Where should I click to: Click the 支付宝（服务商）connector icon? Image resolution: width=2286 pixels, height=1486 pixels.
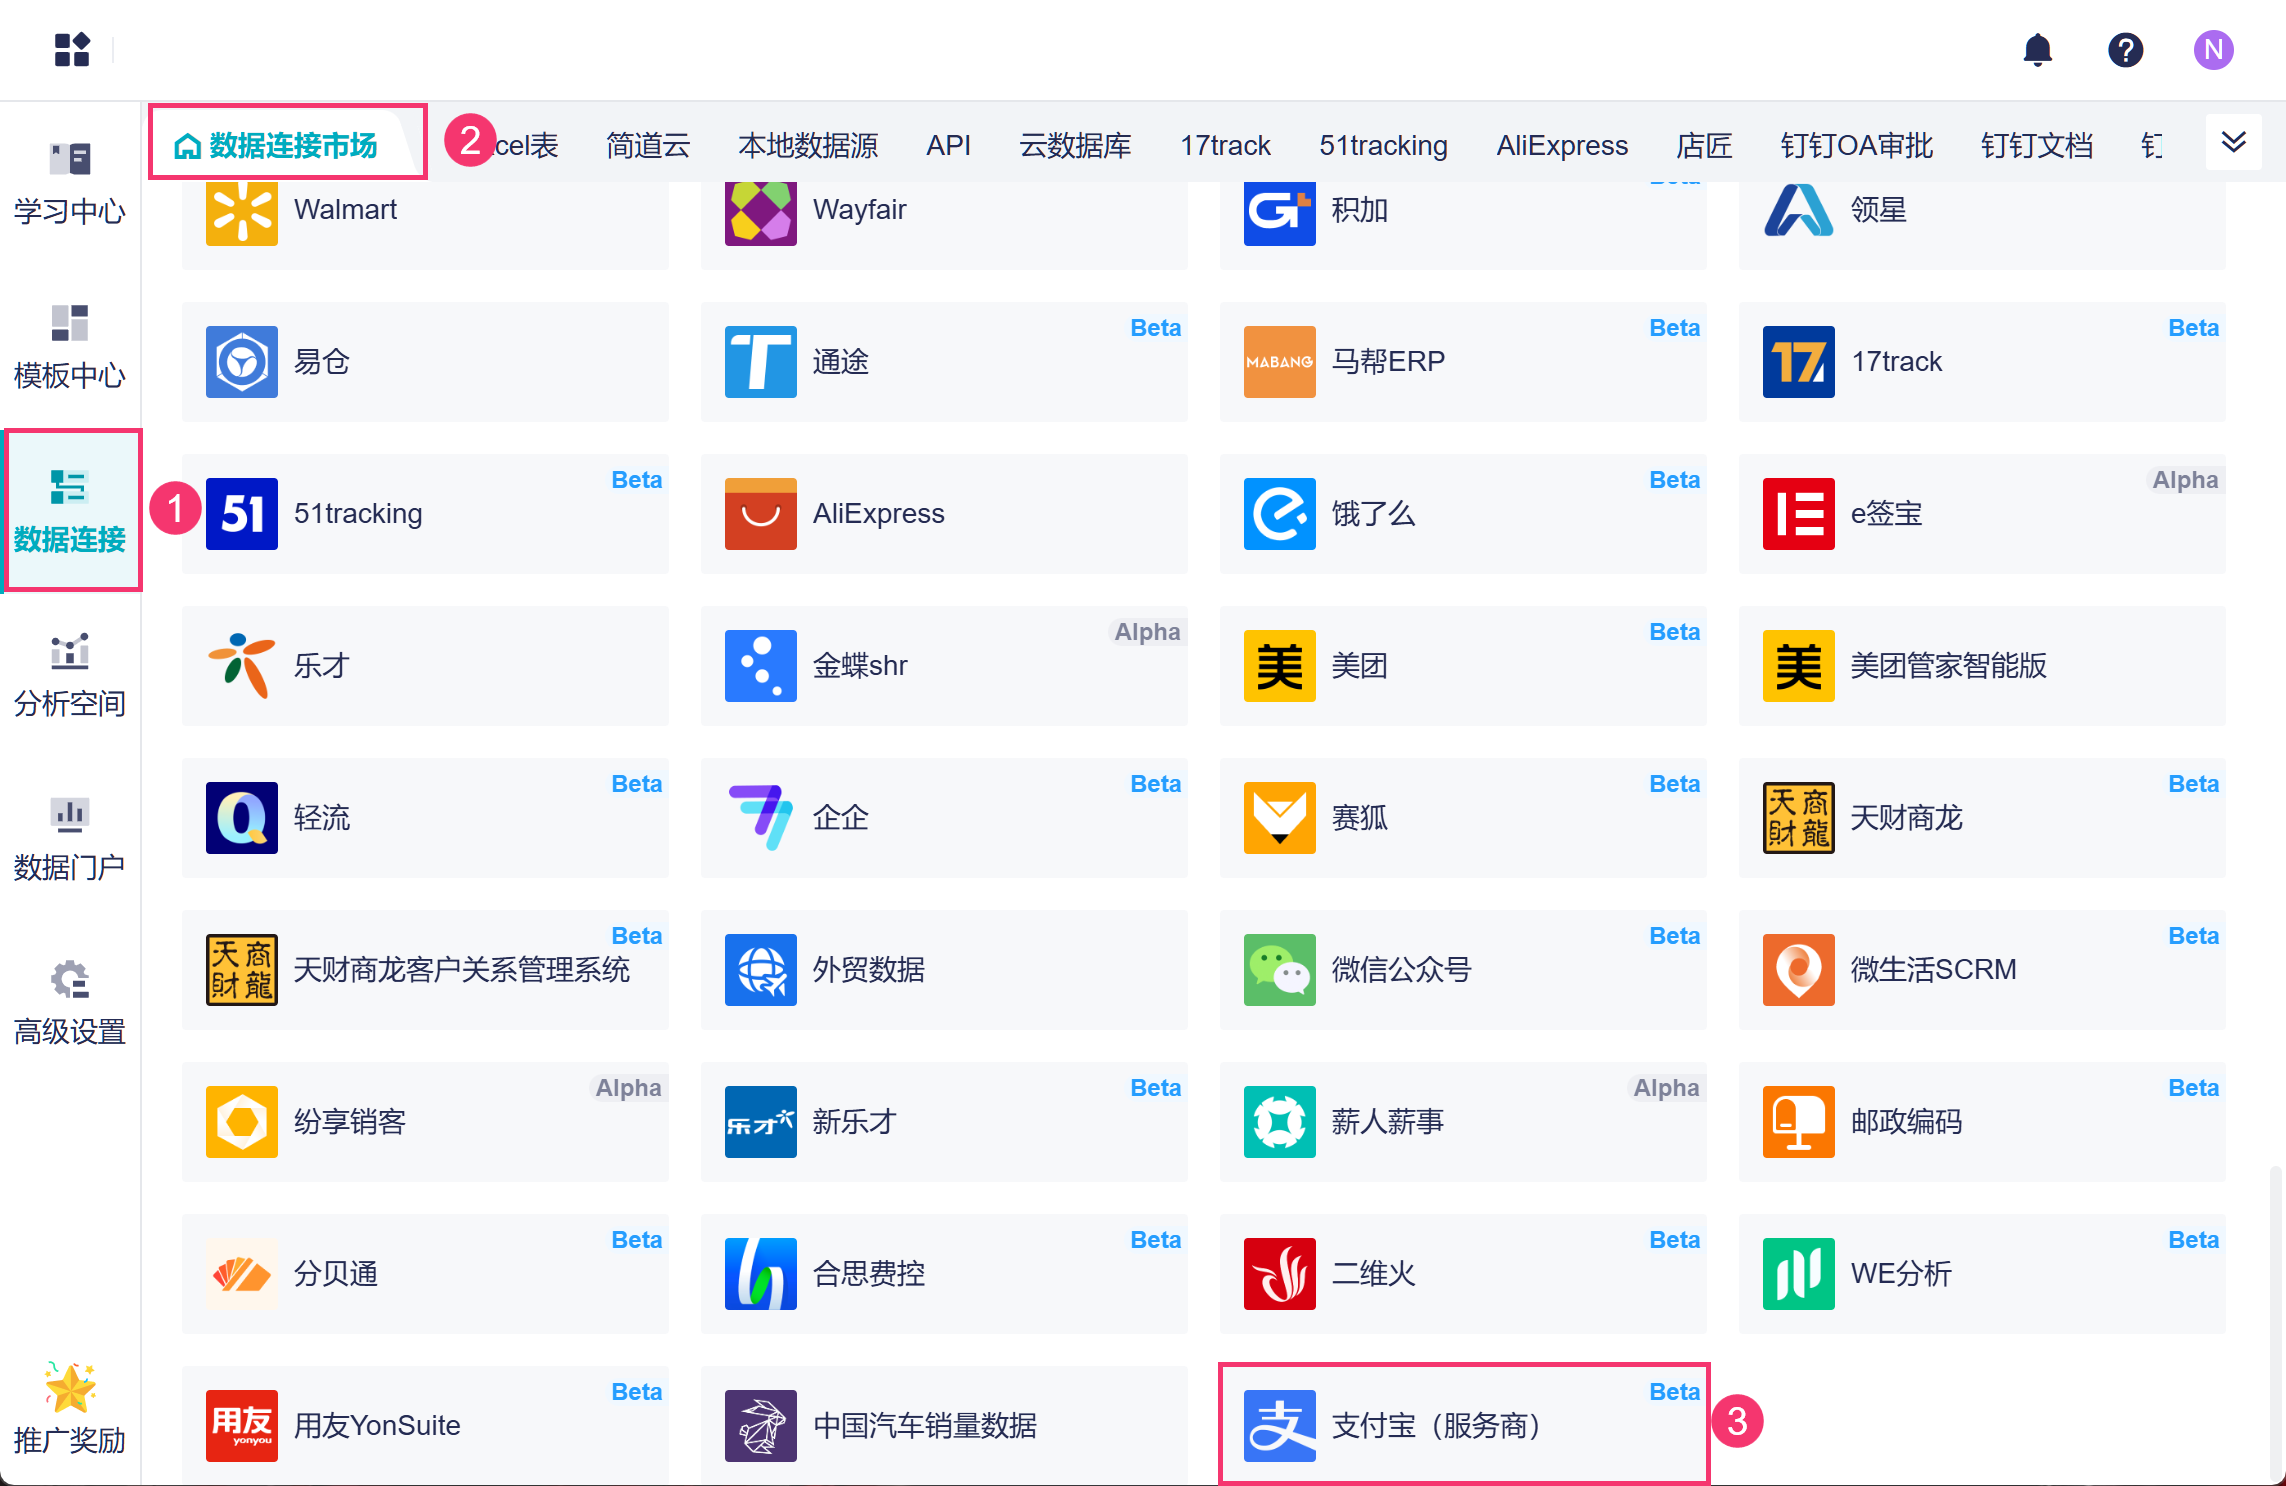tap(1280, 1426)
